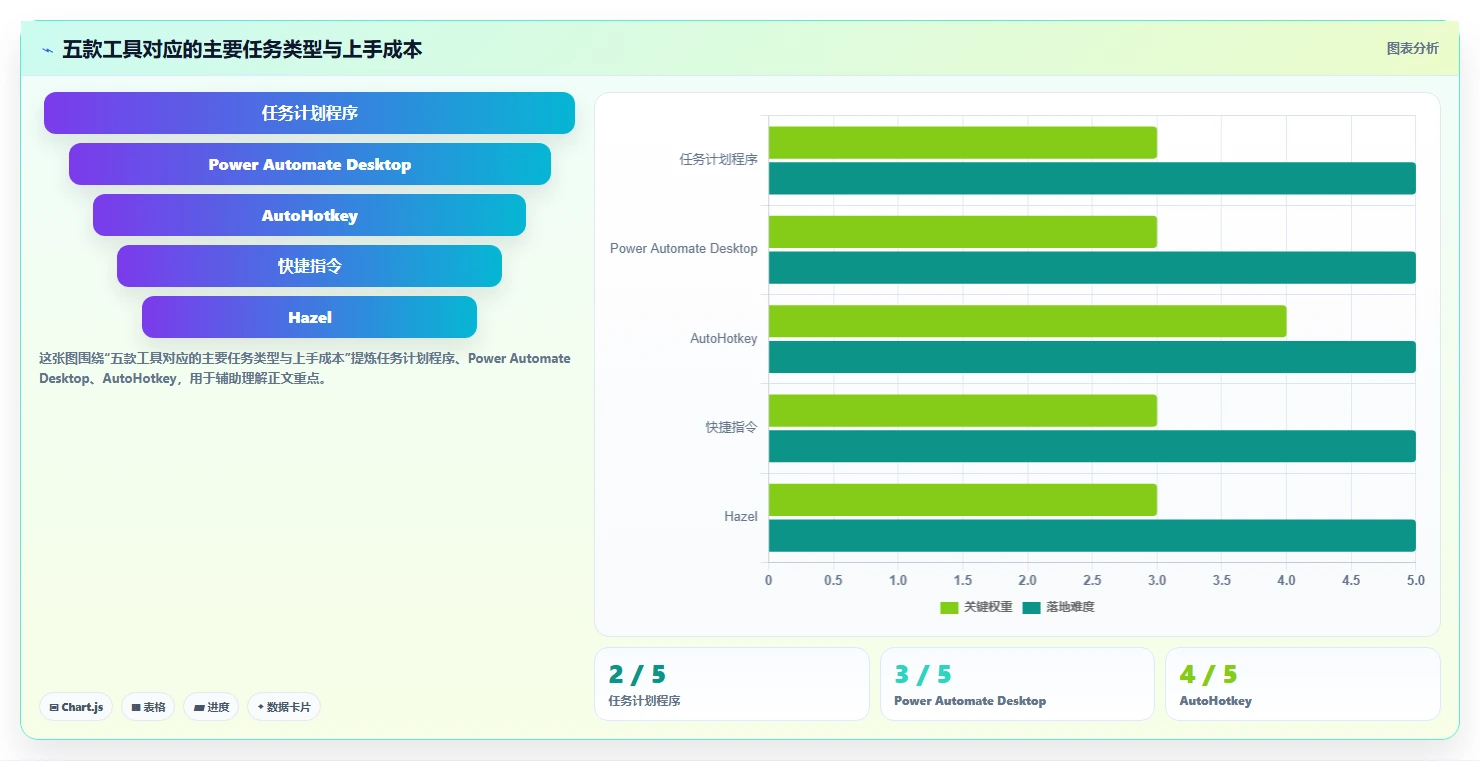The width and height of the screenshot is (1480, 761).
Task: Toggle the 落地难度 legend item
Action: pos(1058,607)
